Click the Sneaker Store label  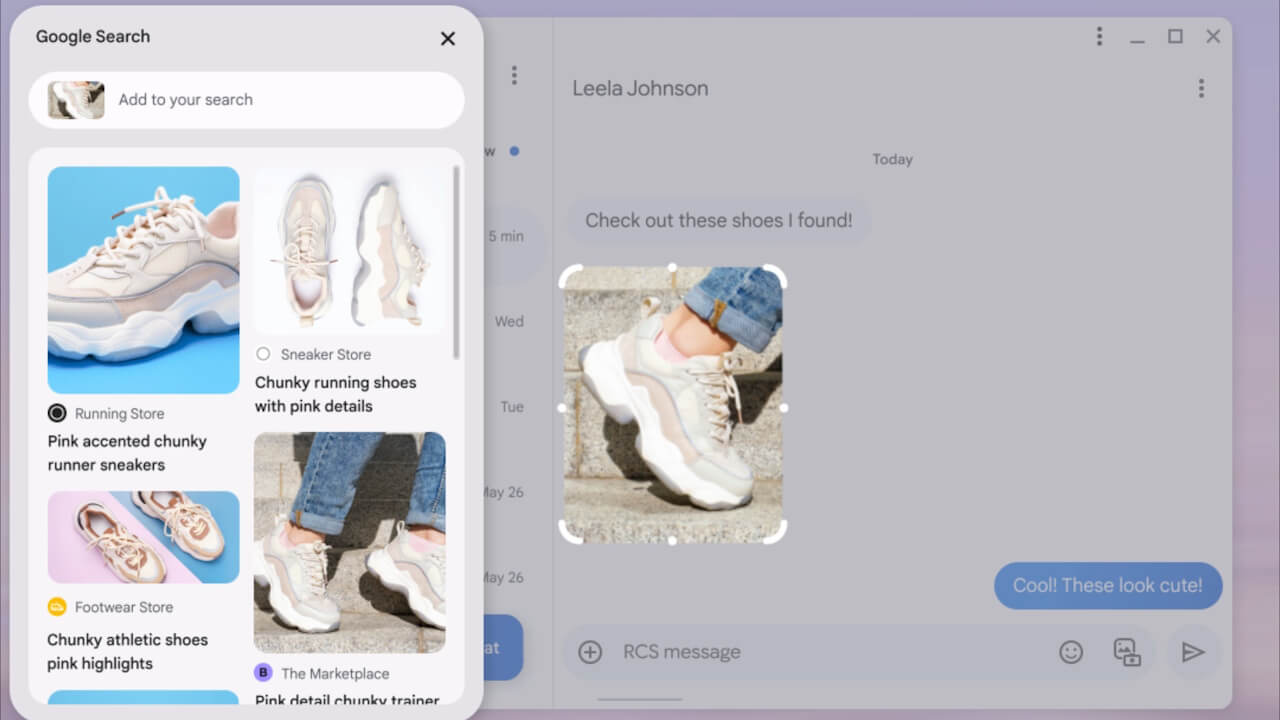(x=325, y=354)
